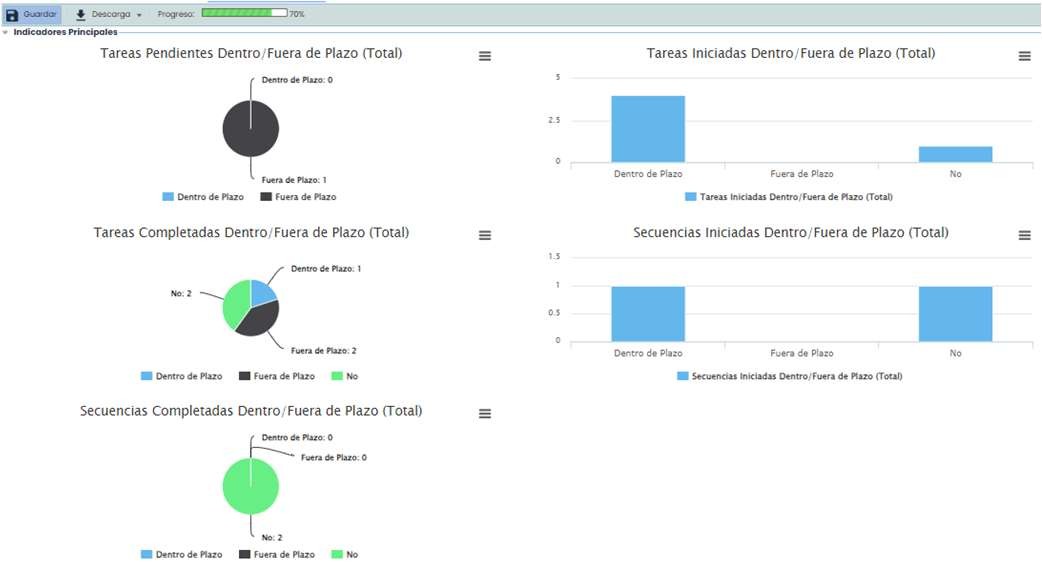Toggle No legend in Tareas Completadas chart
The width and height of the screenshot is (1042, 564).
(x=344, y=376)
